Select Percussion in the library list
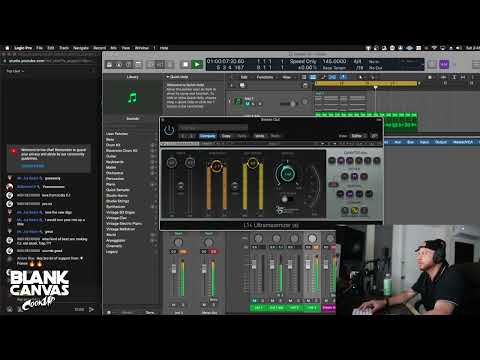The image size is (480, 360). coord(115,179)
